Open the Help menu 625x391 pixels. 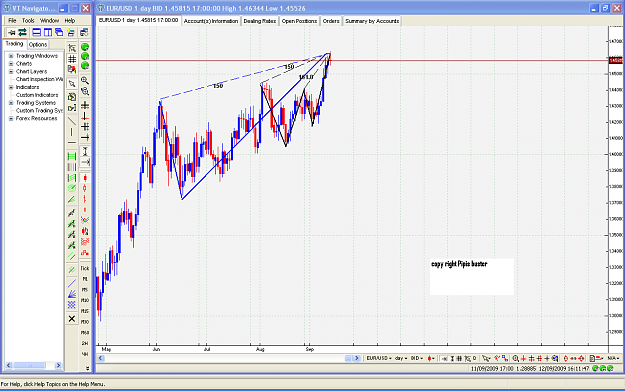click(x=70, y=20)
